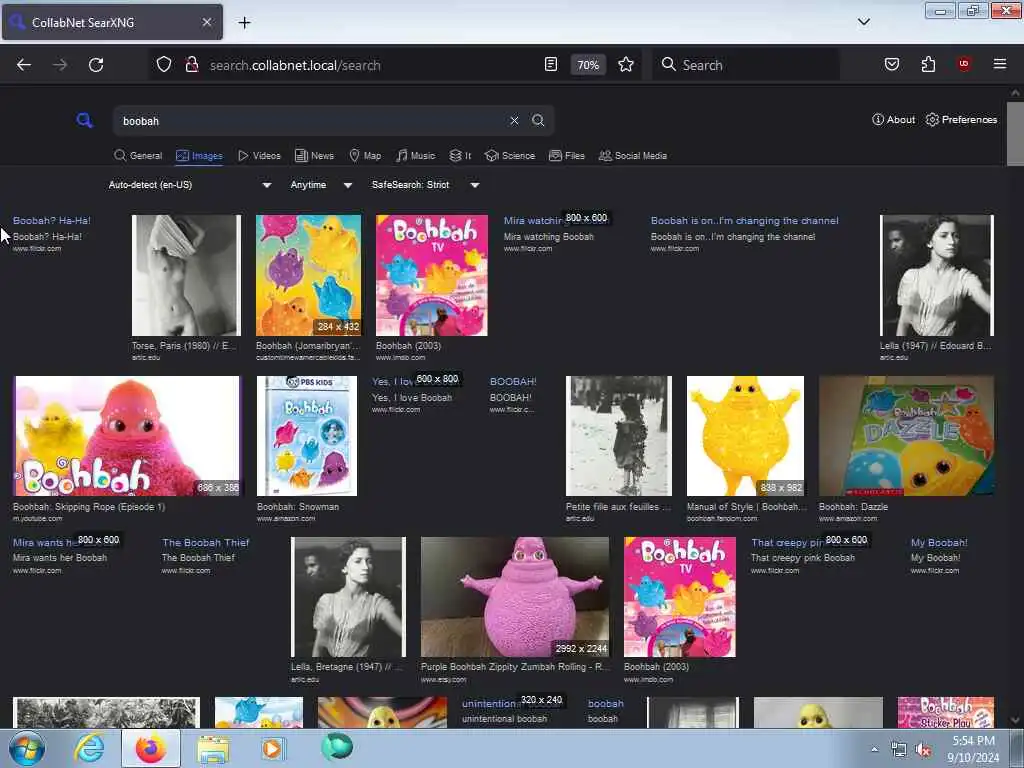Open the uBlock Origin extension icon
The height and width of the screenshot is (768, 1024).
pyautogui.click(x=963, y=64)
